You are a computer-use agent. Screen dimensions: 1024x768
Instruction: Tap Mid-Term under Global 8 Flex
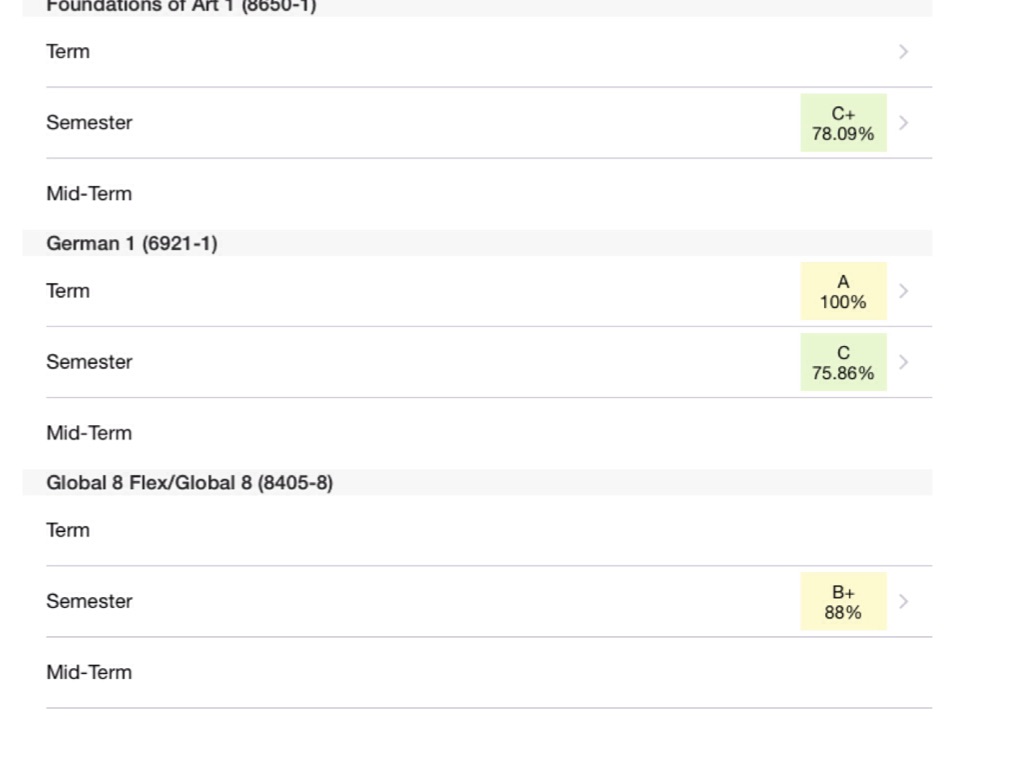coord(89,672)
